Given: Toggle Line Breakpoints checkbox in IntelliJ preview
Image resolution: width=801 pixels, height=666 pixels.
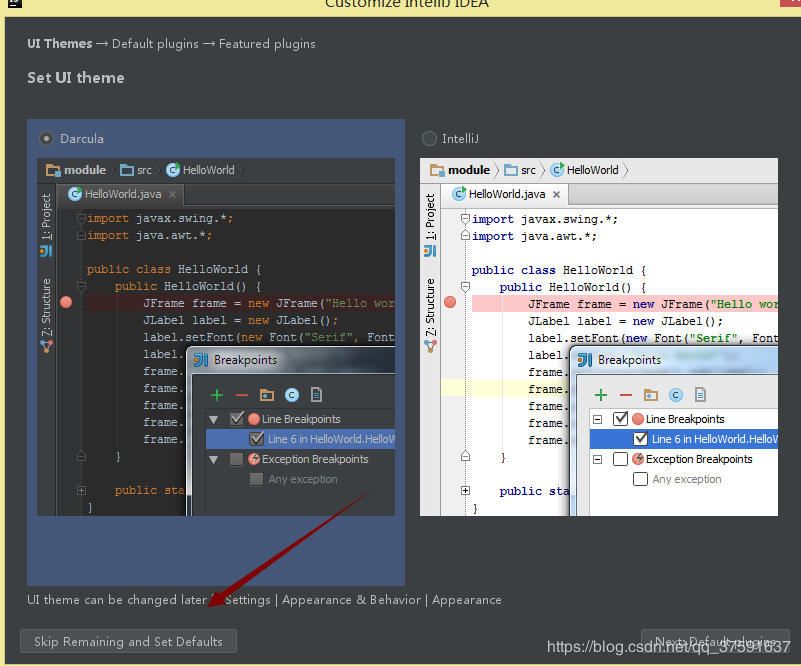Looking at the screenshot, I should (620, 419).
